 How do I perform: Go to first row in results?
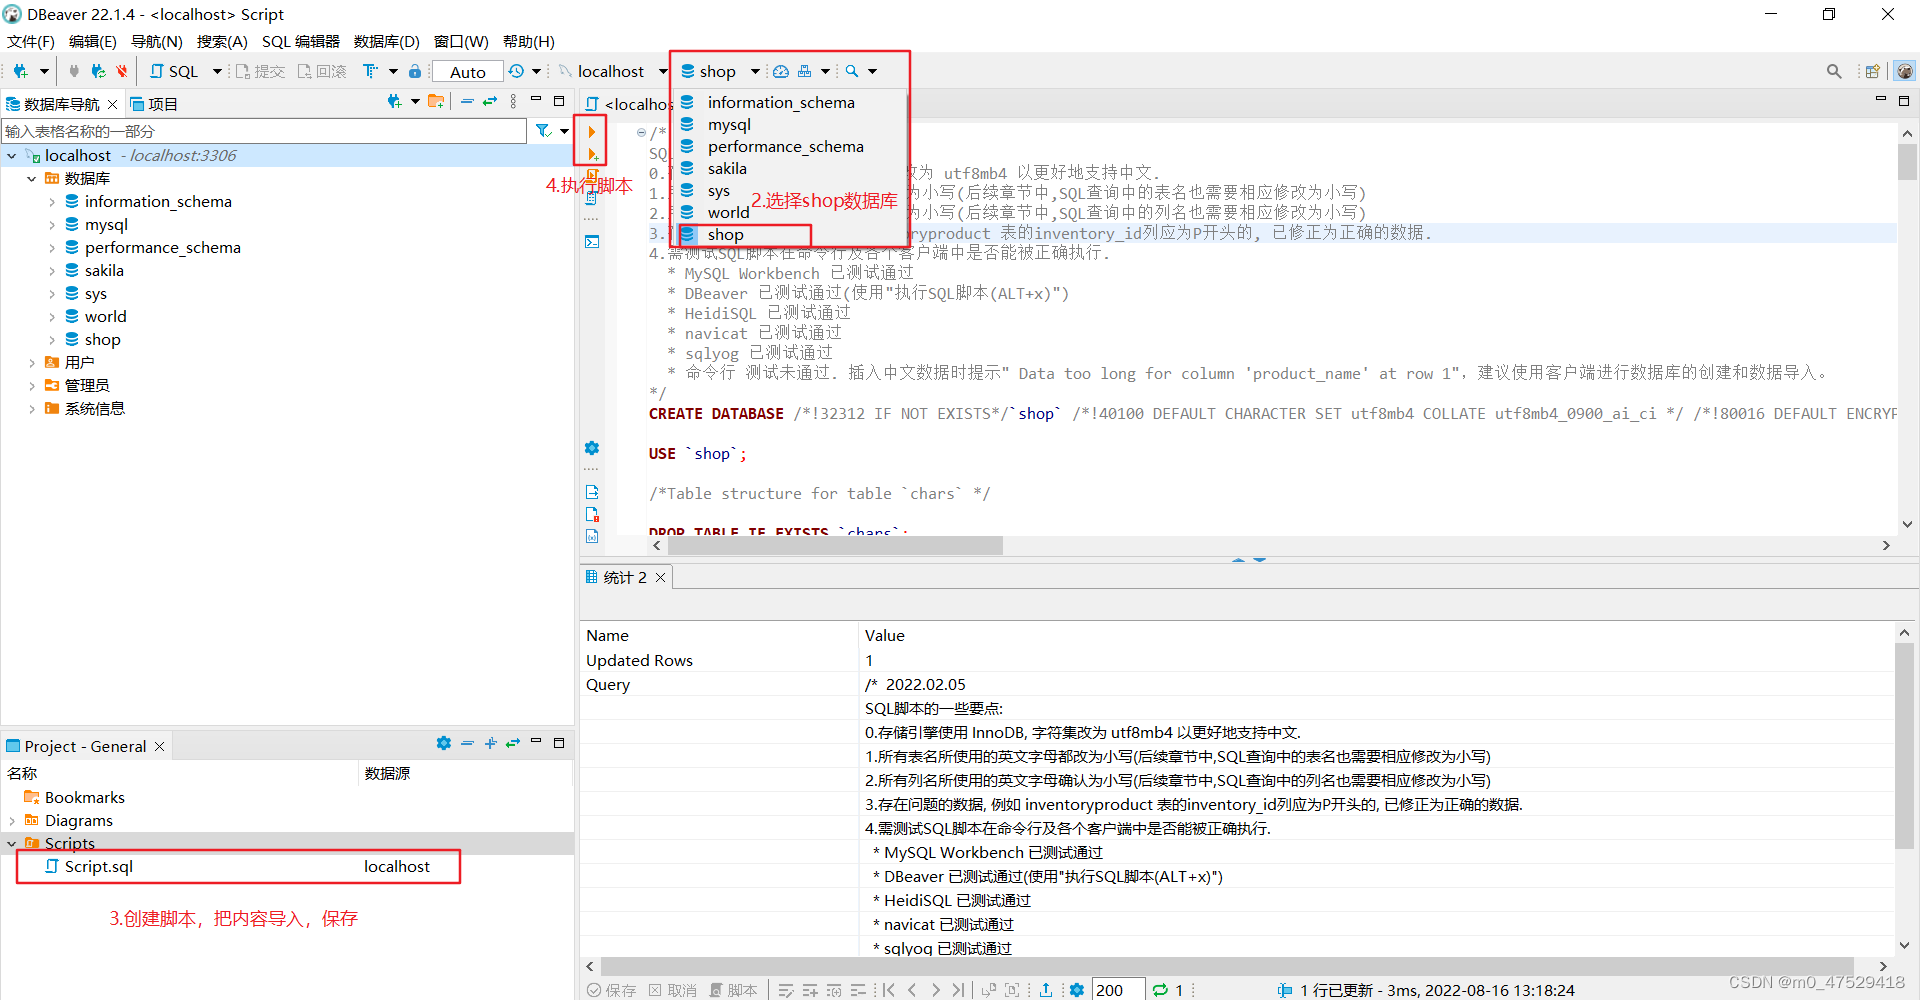coord(888,990)
